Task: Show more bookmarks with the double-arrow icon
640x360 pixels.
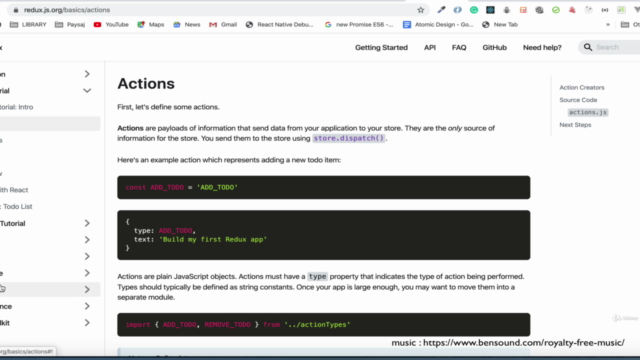Action: [x=608, y=24]
